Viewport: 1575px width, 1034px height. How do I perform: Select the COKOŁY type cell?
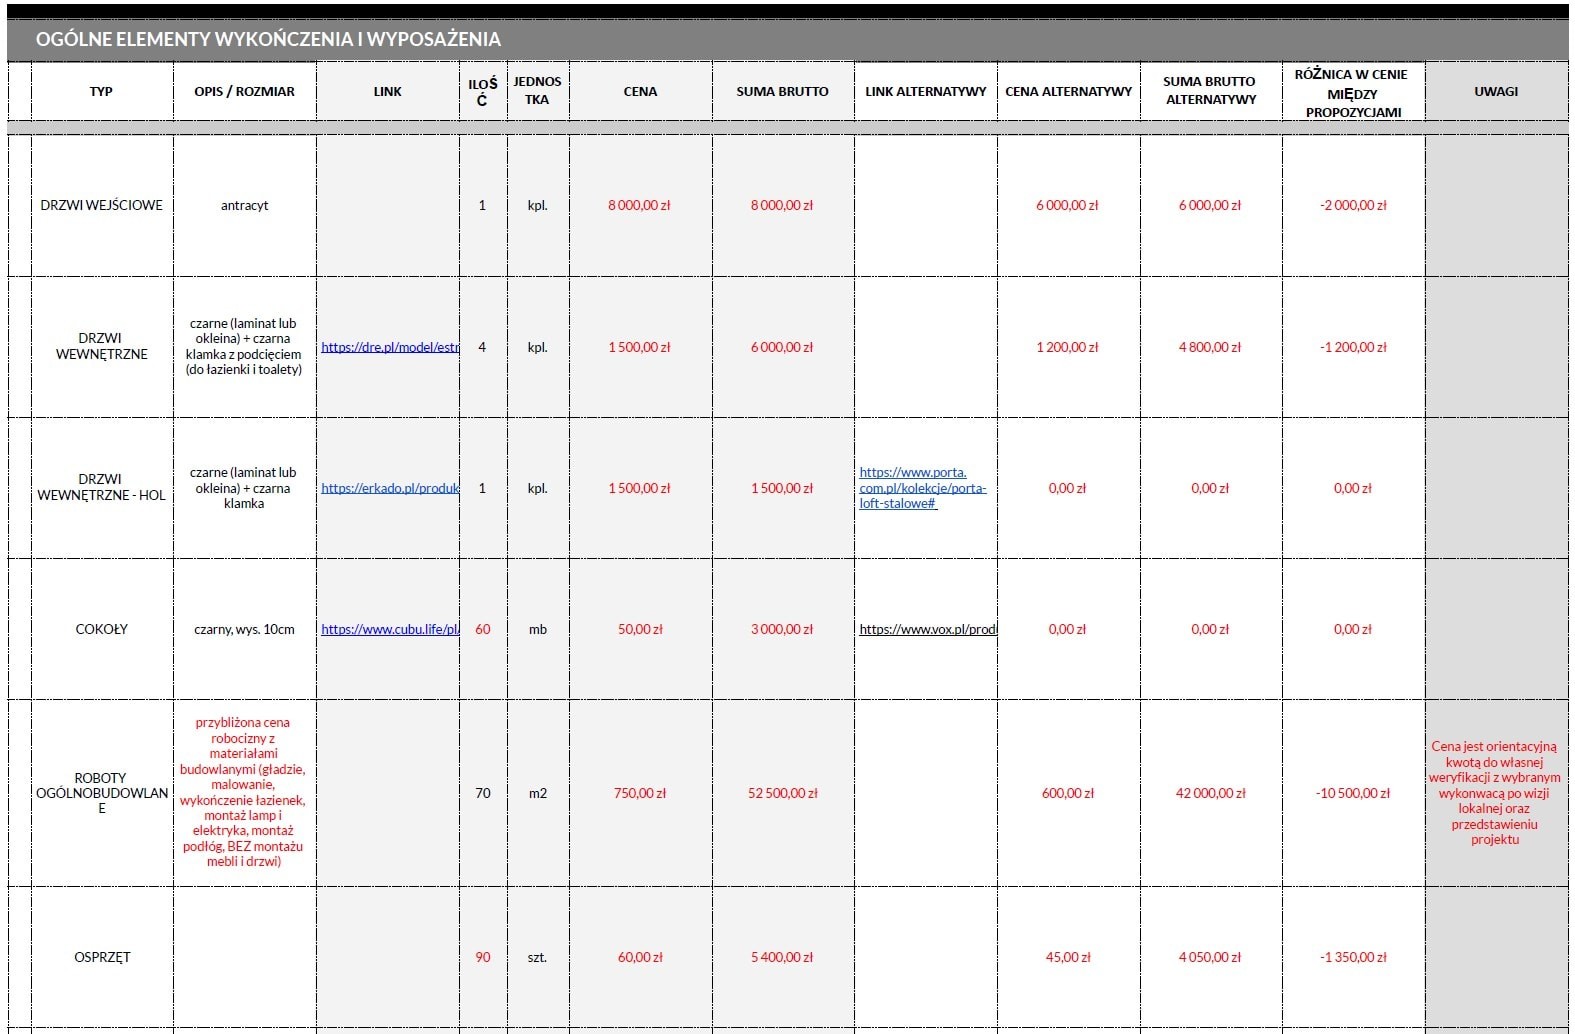101,629
